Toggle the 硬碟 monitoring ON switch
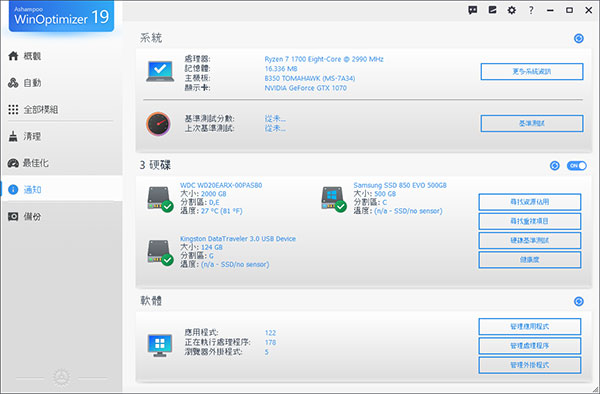 (576, 166)
